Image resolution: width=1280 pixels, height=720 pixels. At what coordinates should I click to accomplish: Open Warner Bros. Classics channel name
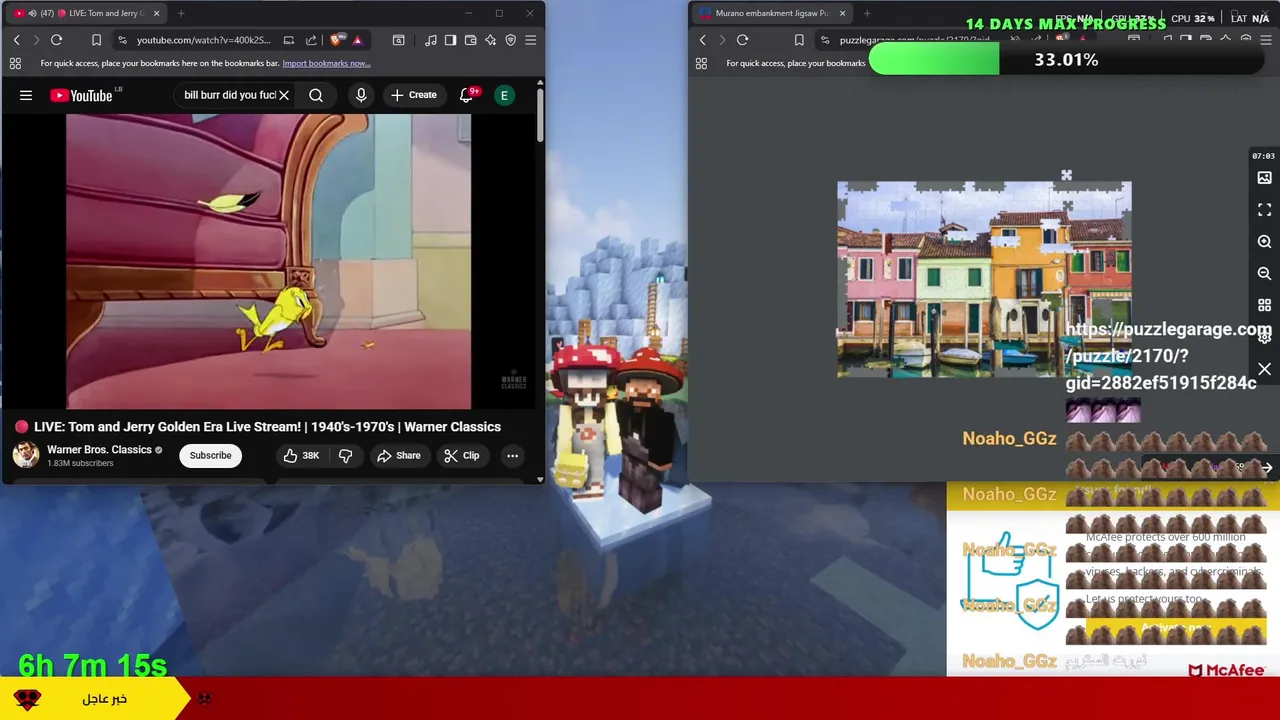pos(99,450)
